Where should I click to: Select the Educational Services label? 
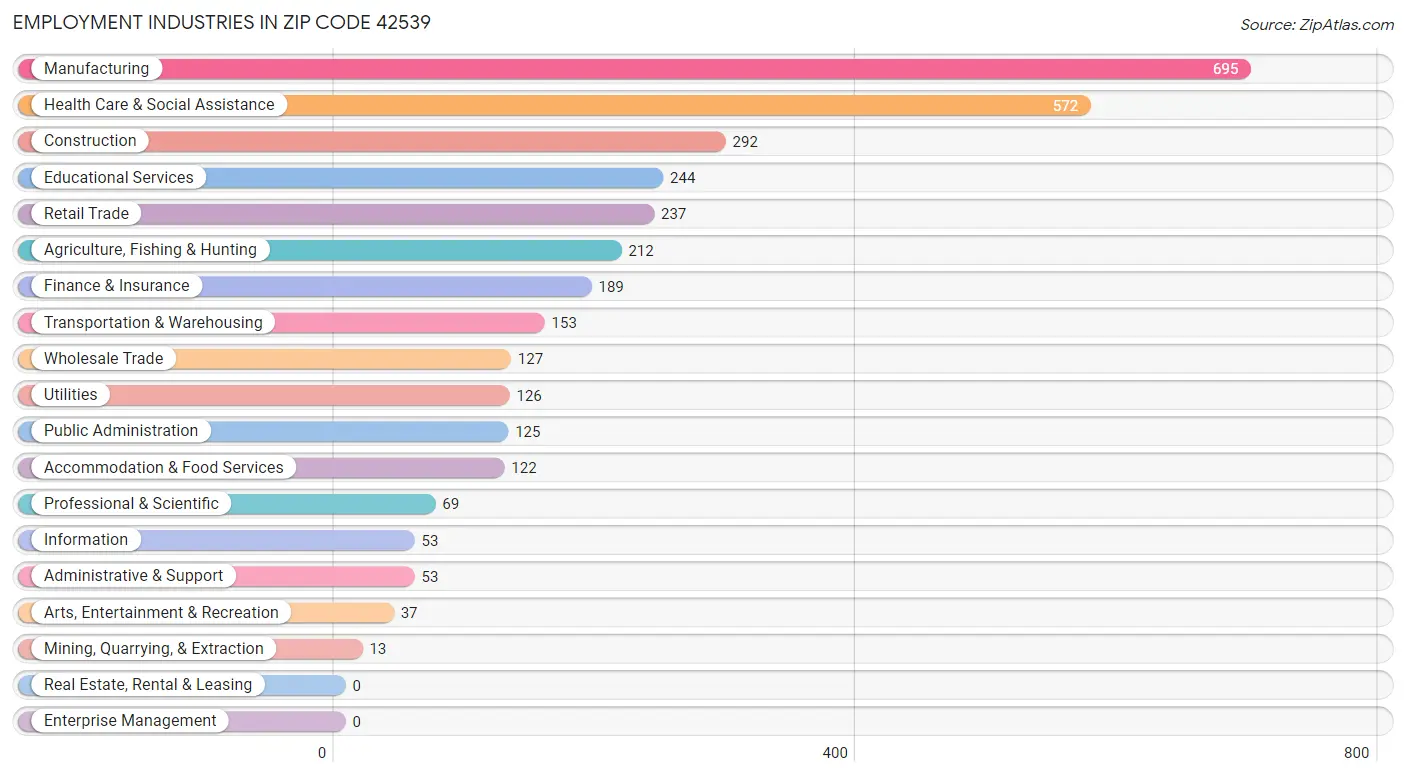coord(119,178)
